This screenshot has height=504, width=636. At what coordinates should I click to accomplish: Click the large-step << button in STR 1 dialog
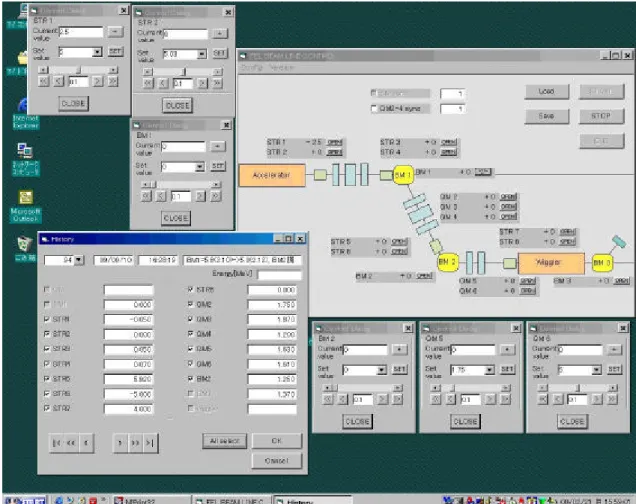click(x=44, y=81)
